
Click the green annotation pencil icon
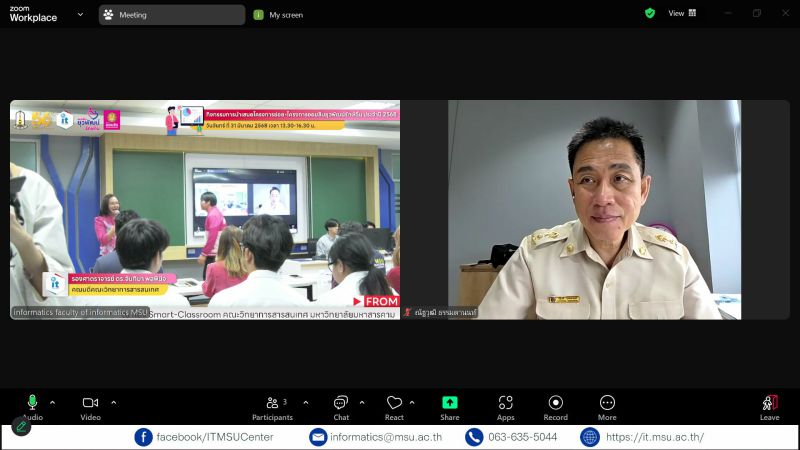point(21,427)
